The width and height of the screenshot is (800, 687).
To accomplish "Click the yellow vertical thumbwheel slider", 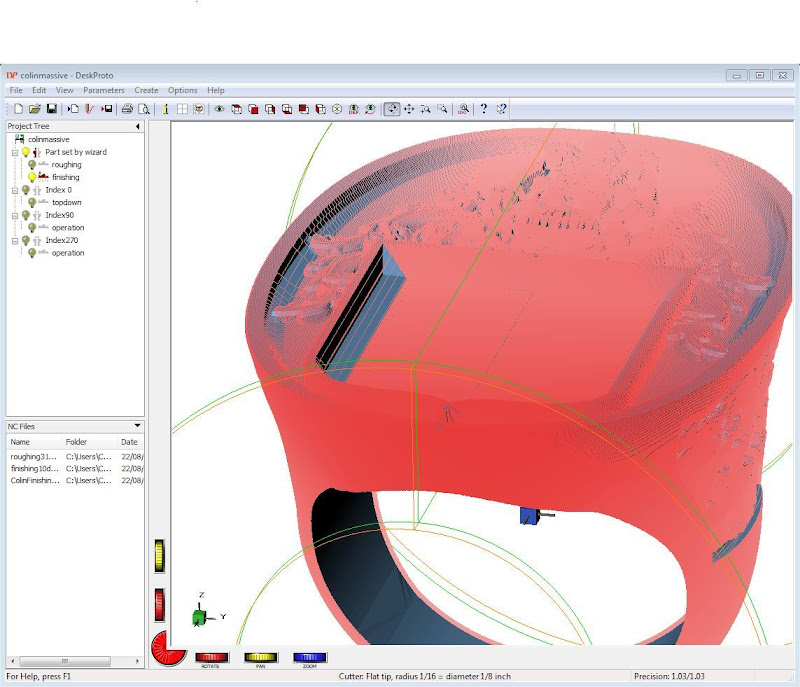I will [159, 557].
